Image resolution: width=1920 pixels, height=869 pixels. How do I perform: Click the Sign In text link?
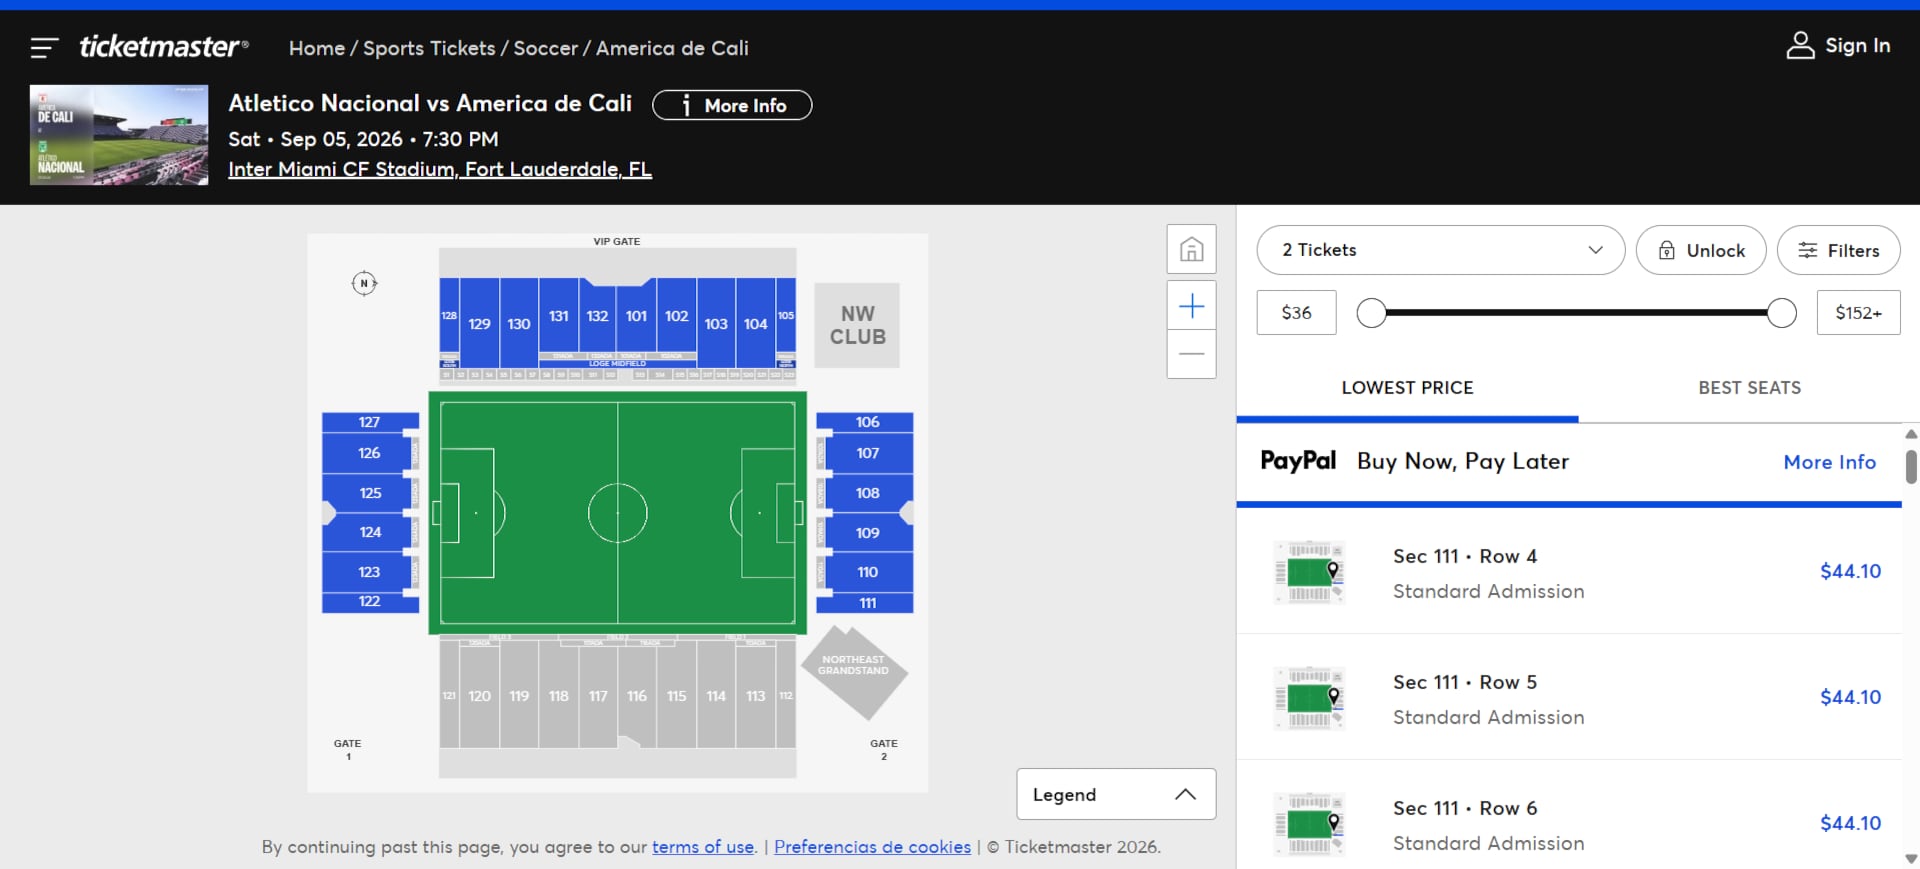[x=1857, y=45]
